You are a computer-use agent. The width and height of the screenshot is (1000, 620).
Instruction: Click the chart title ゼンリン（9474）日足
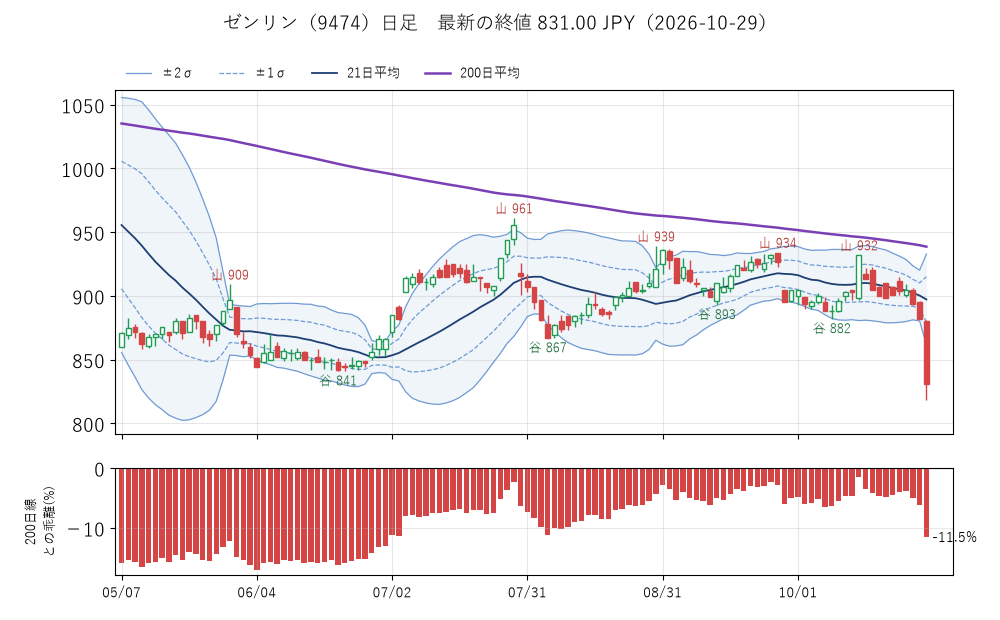pyautogui.click(x=320, y=23)
